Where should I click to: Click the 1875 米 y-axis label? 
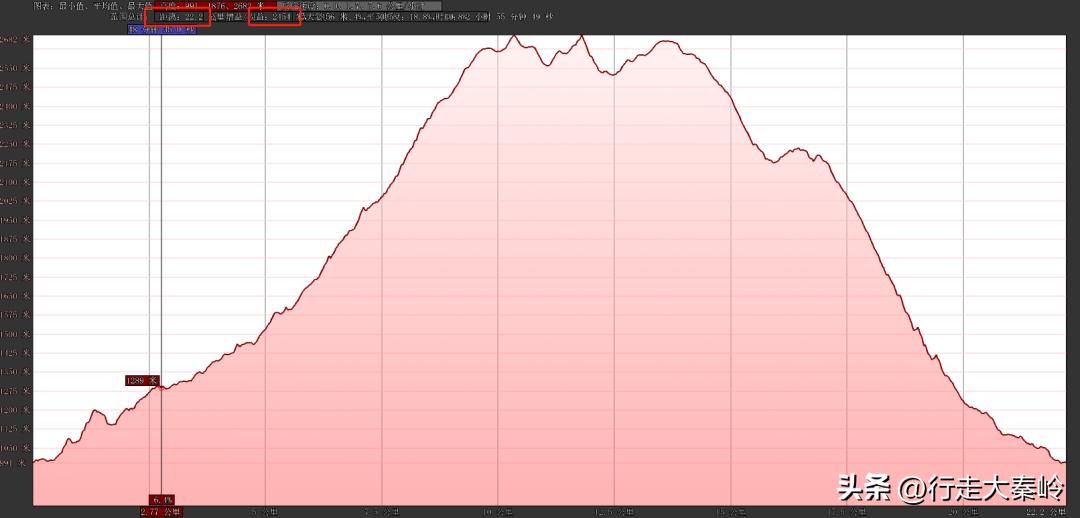pos(16,239)
